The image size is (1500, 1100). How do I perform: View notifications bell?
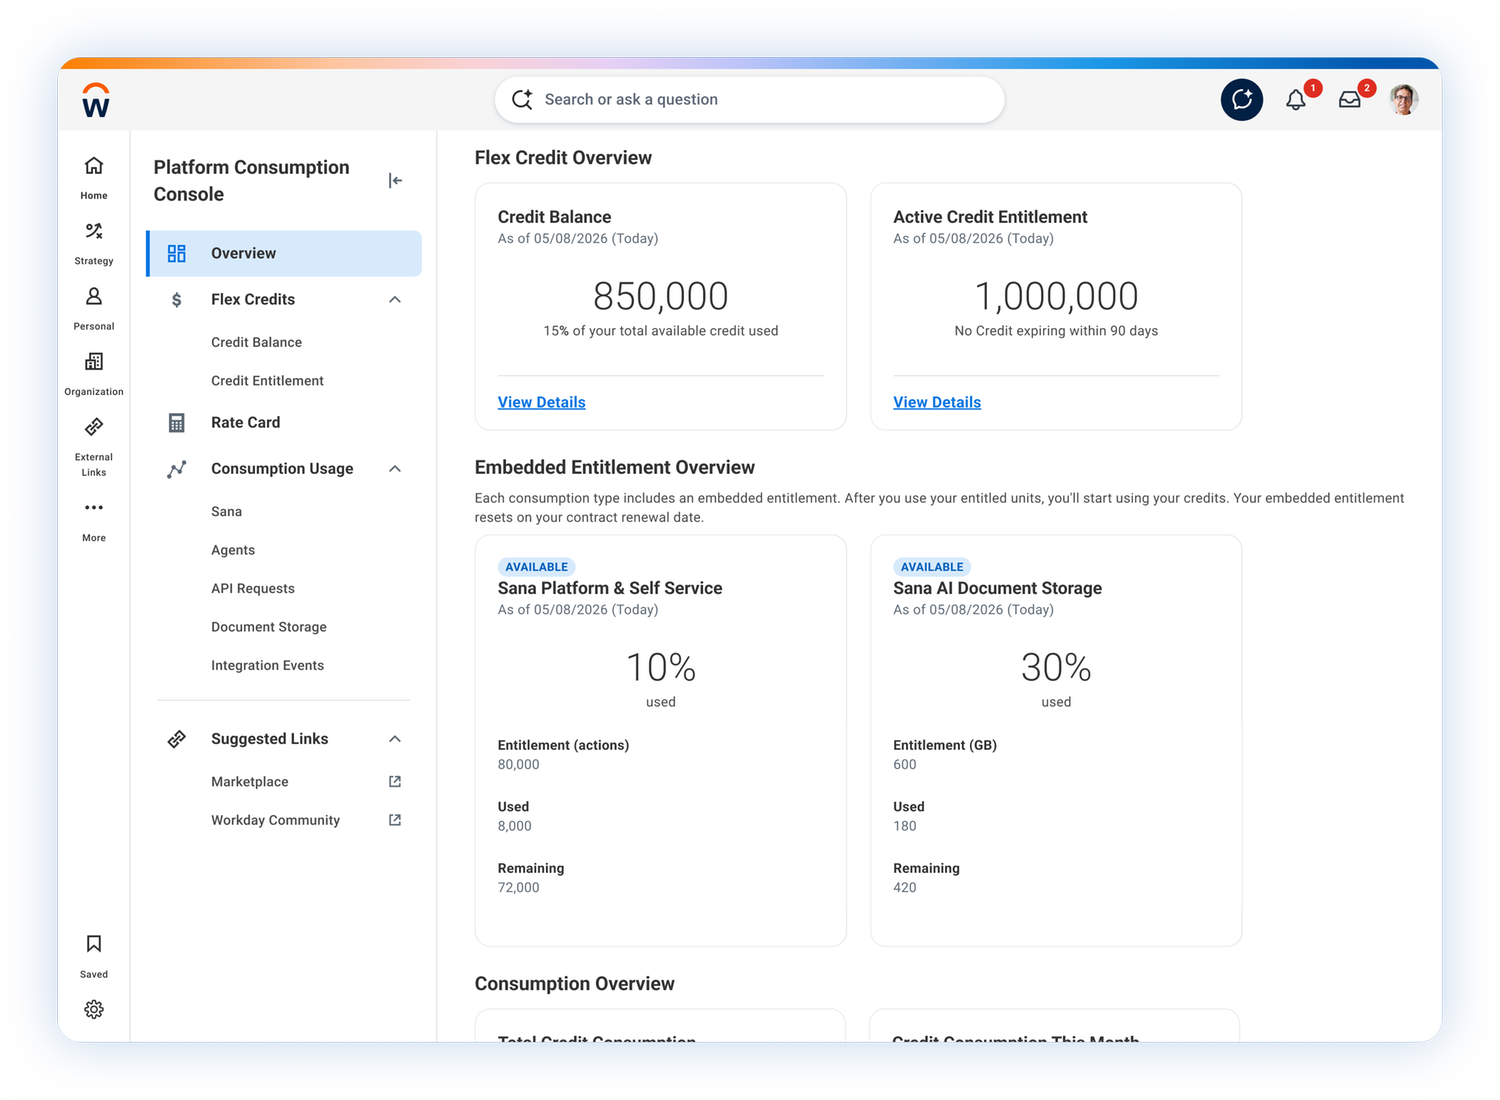pos(1296,100)
